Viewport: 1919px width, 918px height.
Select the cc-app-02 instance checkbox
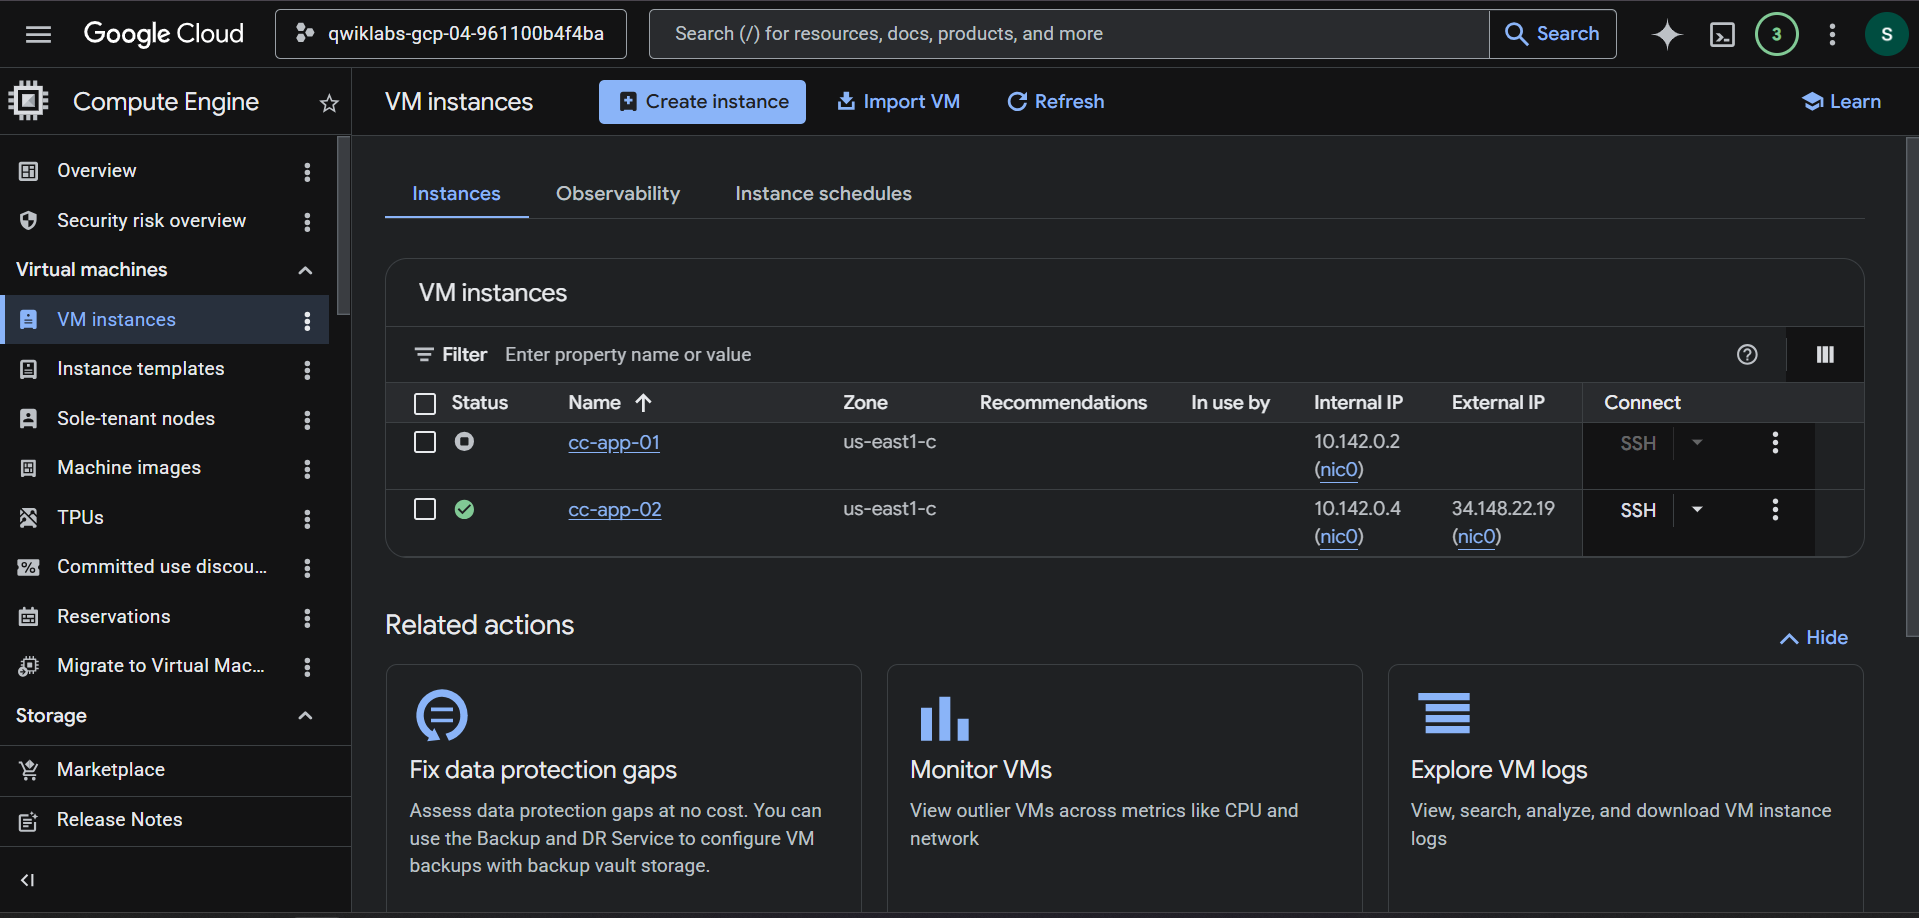coord(425,509)
